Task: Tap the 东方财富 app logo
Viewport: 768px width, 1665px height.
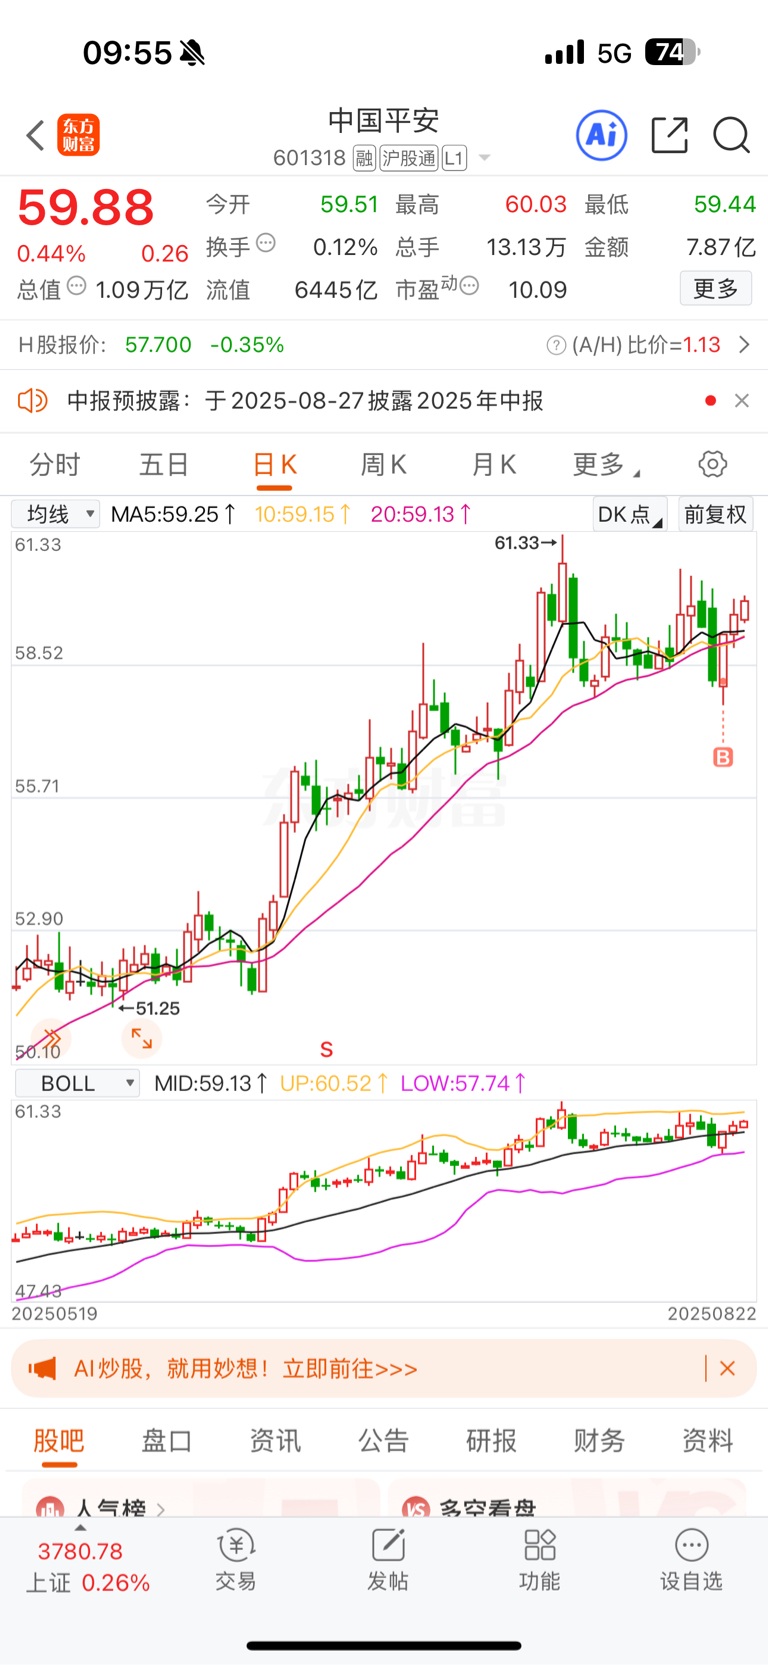Action: coord(79,135)
